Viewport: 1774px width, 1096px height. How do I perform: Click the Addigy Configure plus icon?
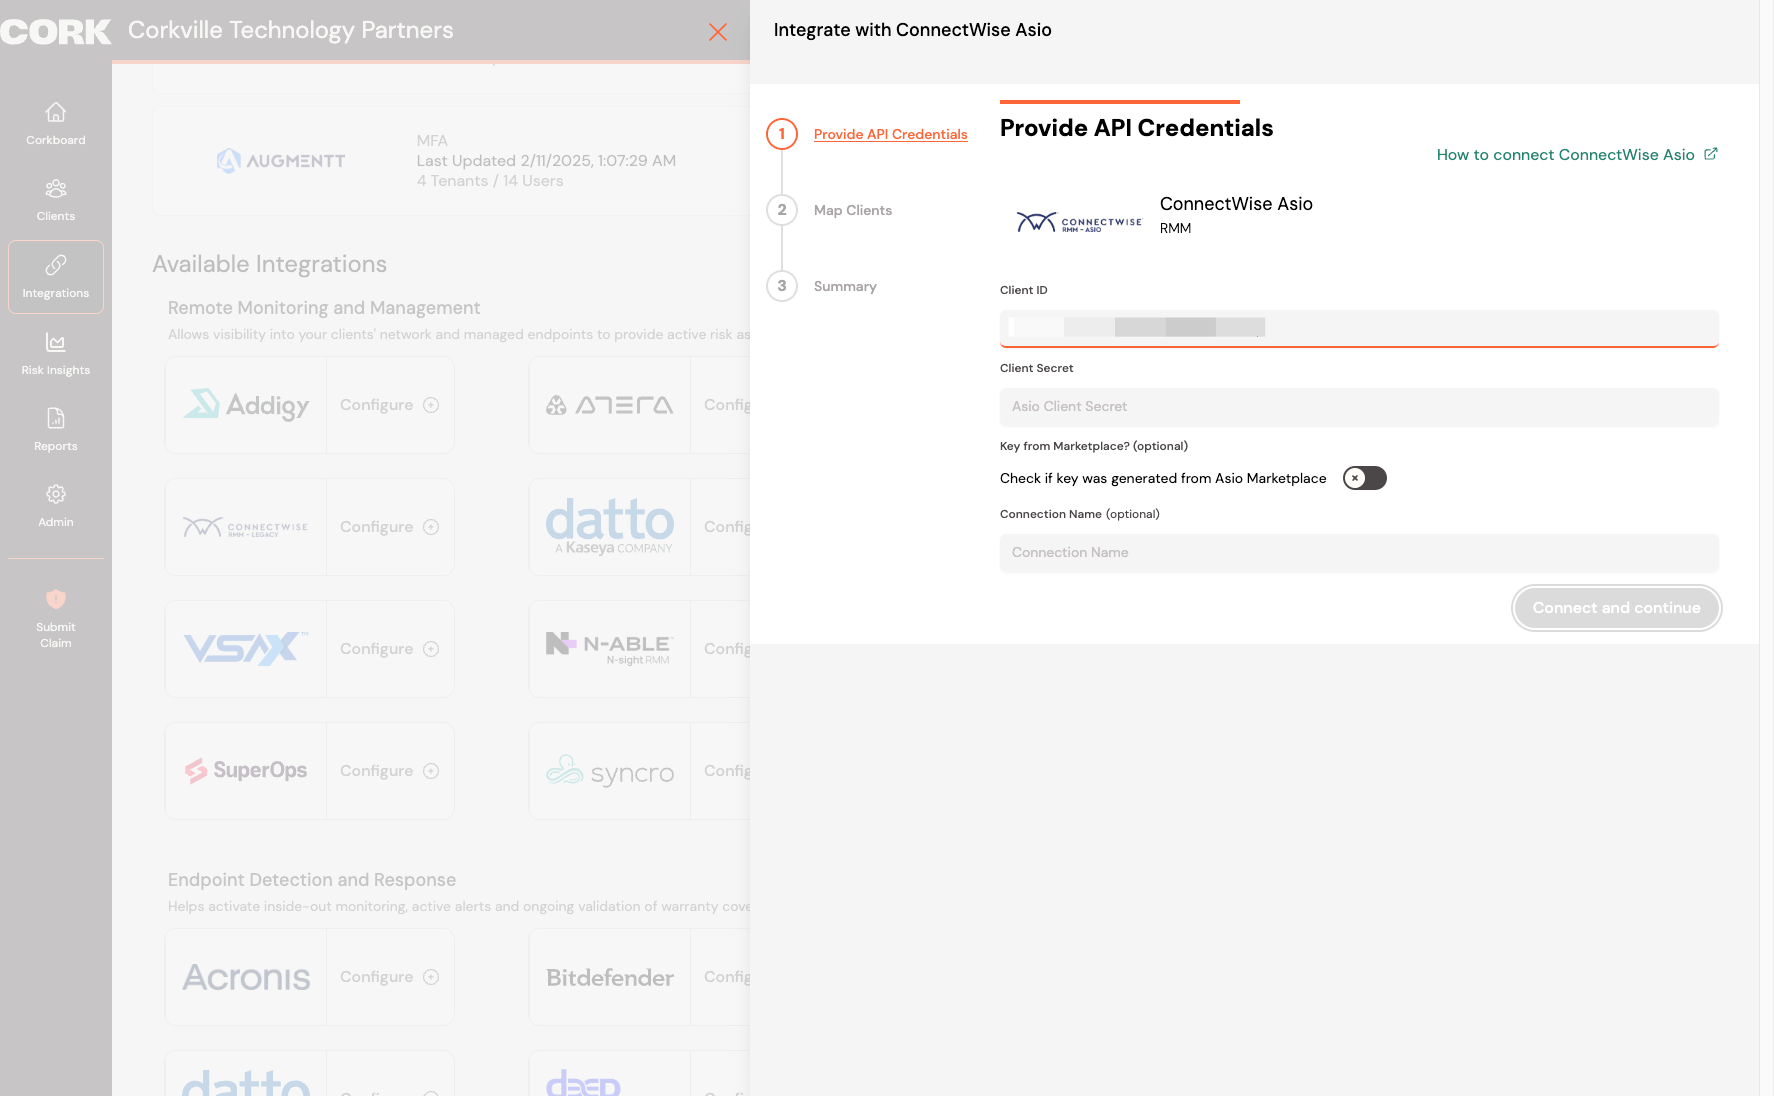(x=431, y=405)
